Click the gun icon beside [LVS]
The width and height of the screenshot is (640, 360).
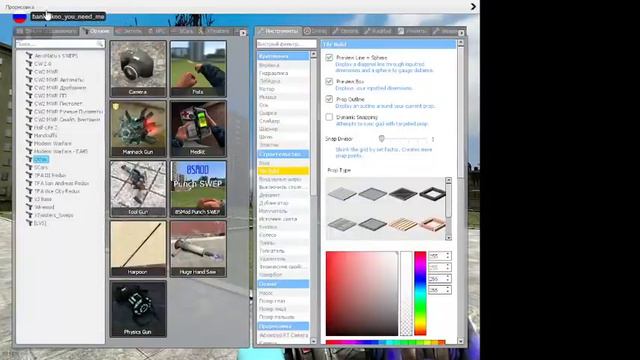point(29,223)
